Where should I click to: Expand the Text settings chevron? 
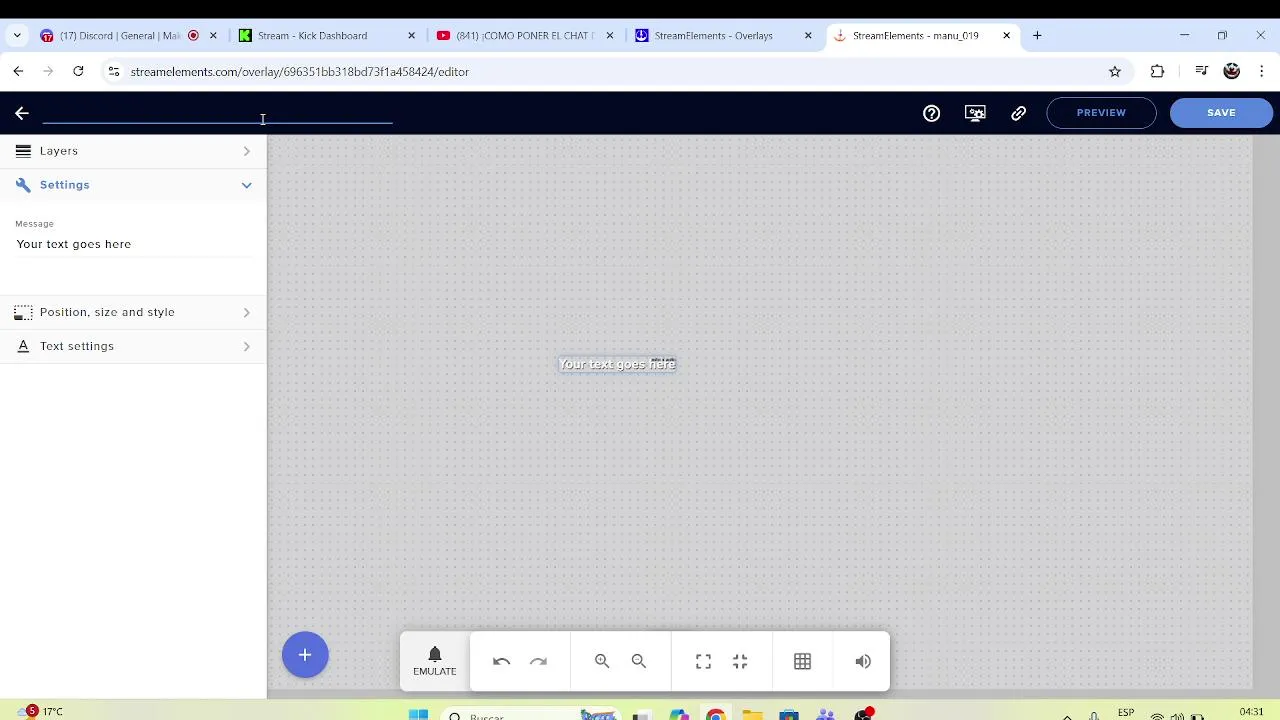(x=246, y=346)
